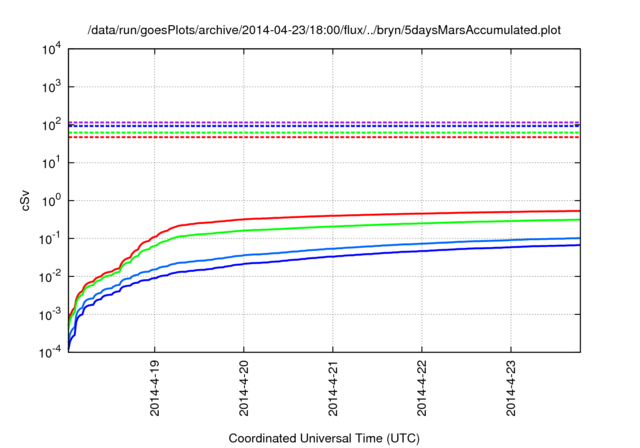Click the solid red accumulated dose curve
The width and height of the screenshot is (640, 448).
[x=333, y=216]
